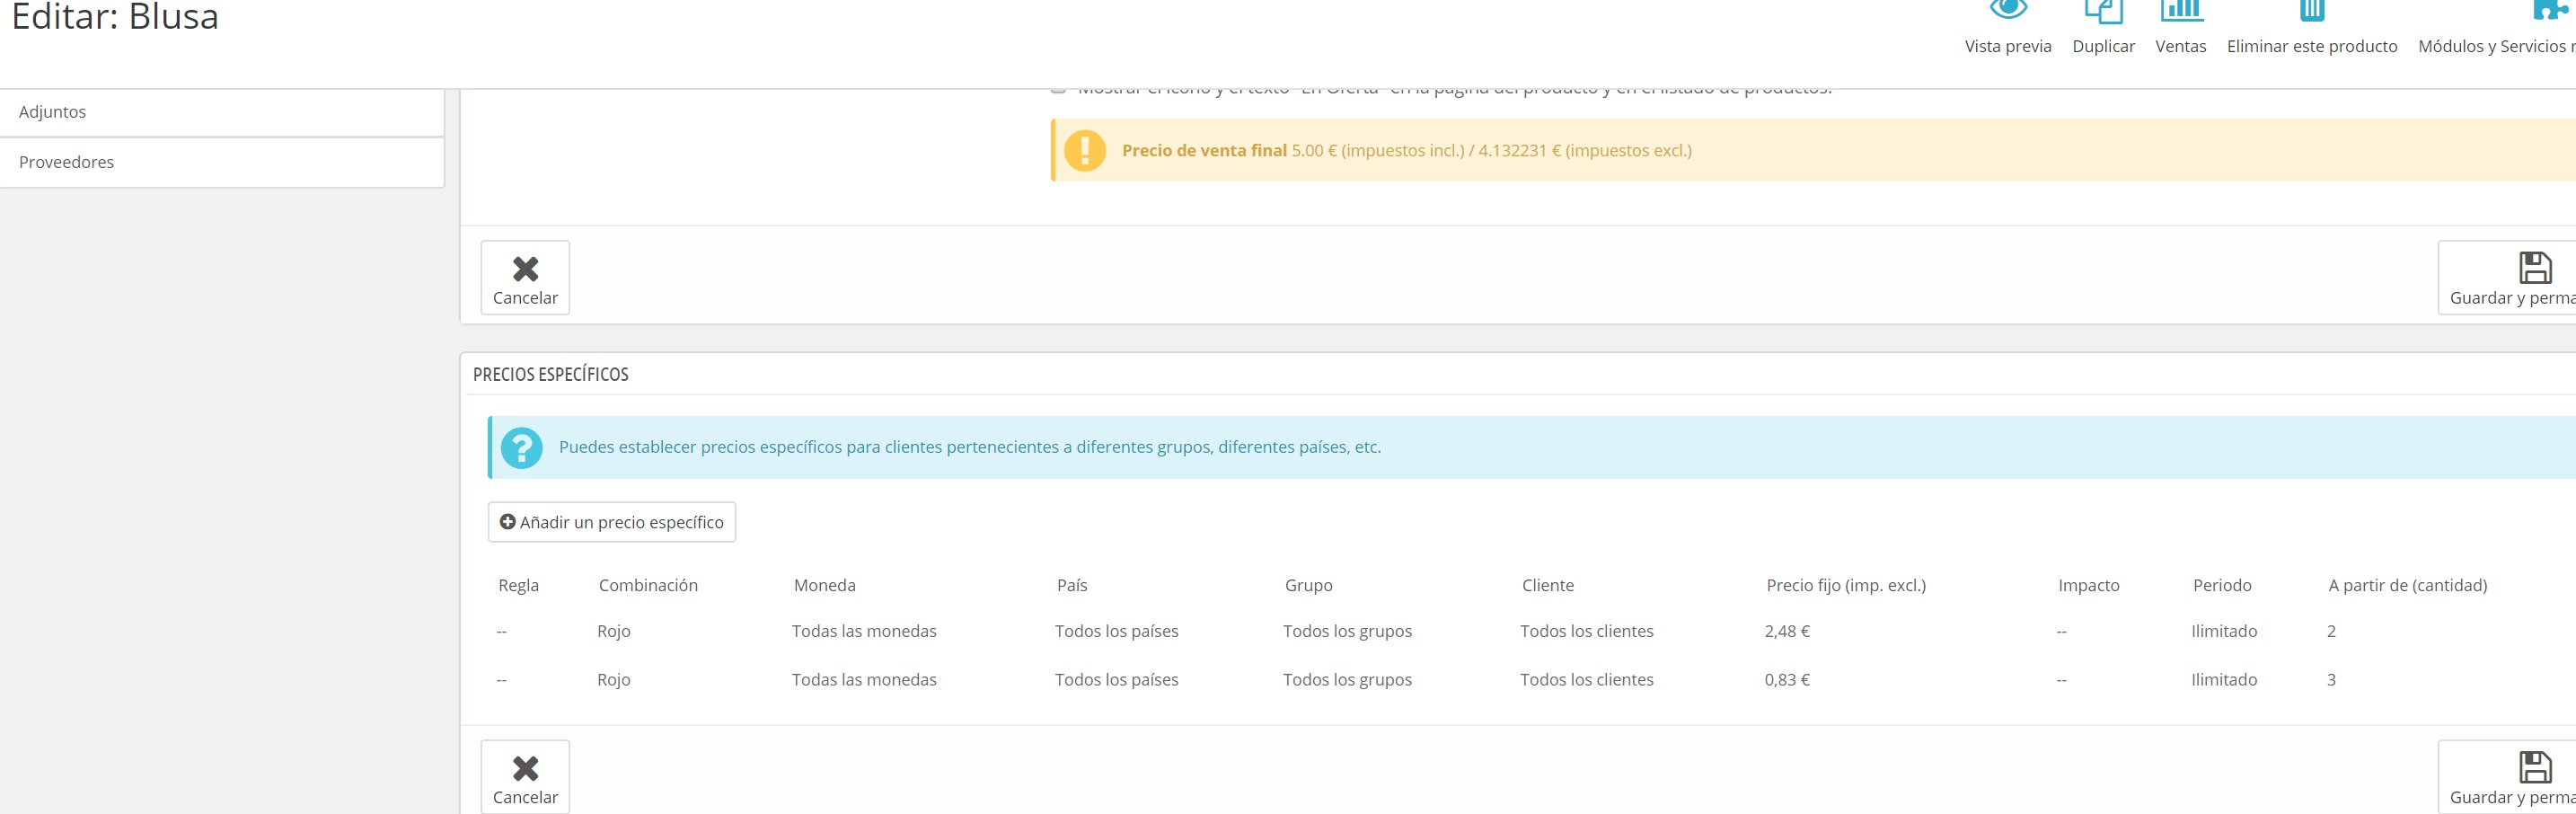Click Ilimitado in the 2,48 € row
2576x814 pixels.
pyautogui.click(x=2224, y=631)
